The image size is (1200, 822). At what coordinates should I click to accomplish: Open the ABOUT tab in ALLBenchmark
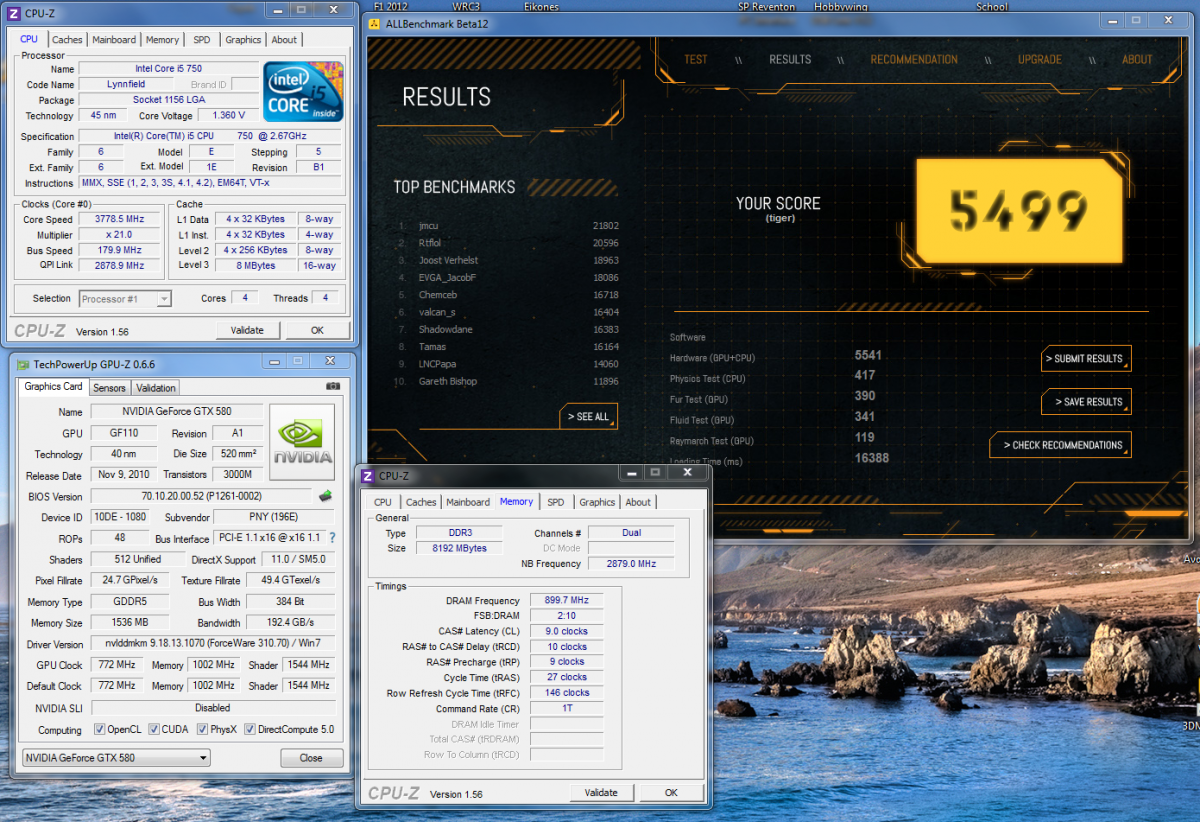point(1137,59)
